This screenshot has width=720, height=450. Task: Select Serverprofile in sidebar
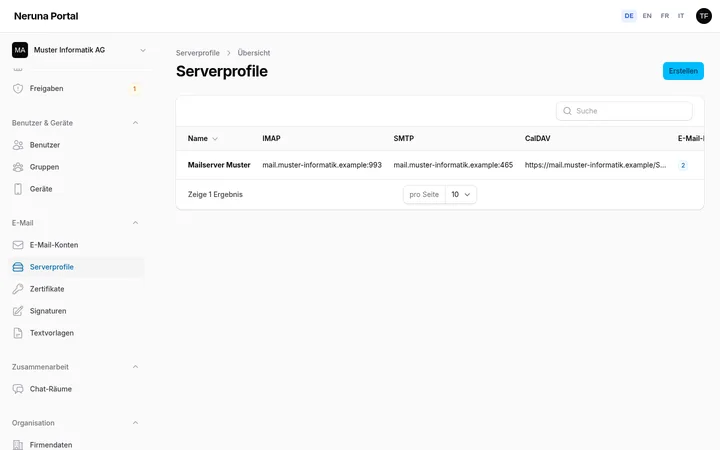76,267
